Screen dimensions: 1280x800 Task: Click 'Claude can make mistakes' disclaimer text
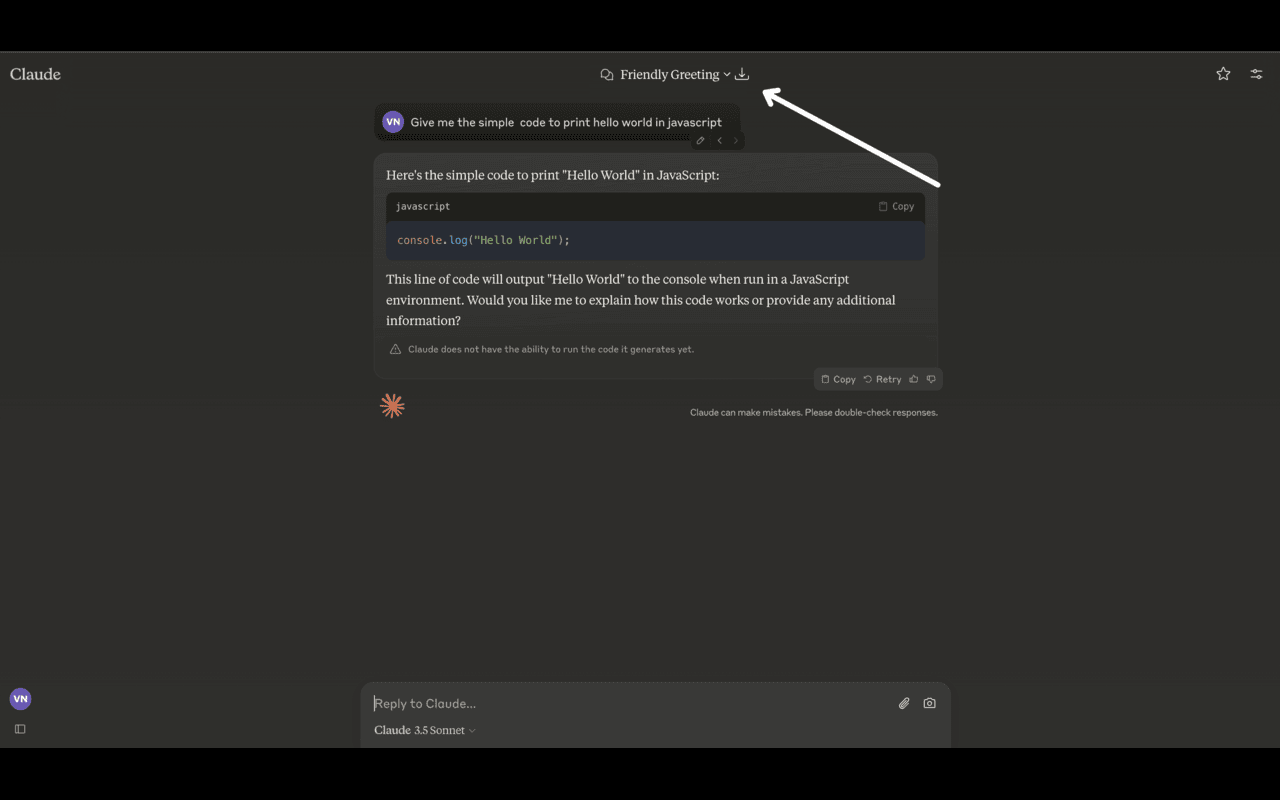click(814, 412)
